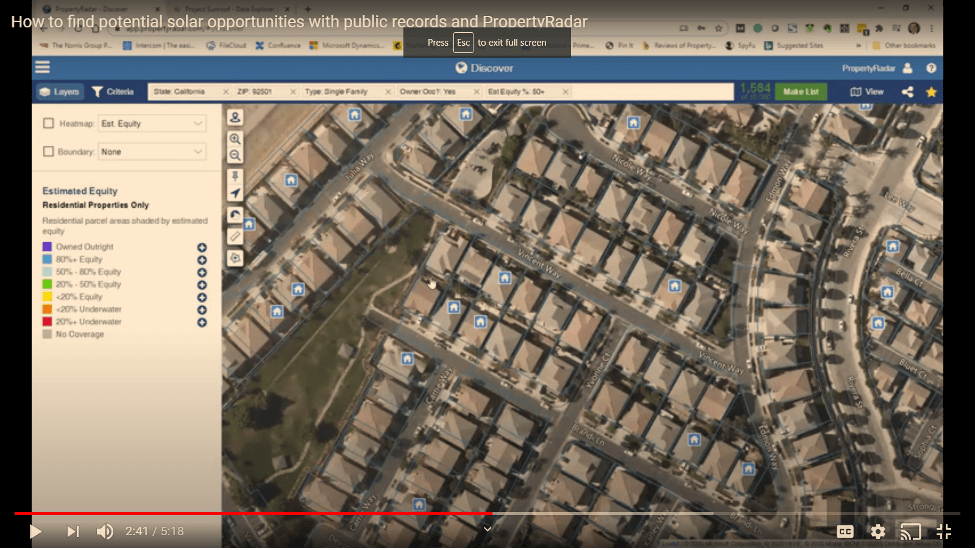
Task: Expand the <20% Underwater plus icon
Action: pyautogui.click(x=202, y=310)
